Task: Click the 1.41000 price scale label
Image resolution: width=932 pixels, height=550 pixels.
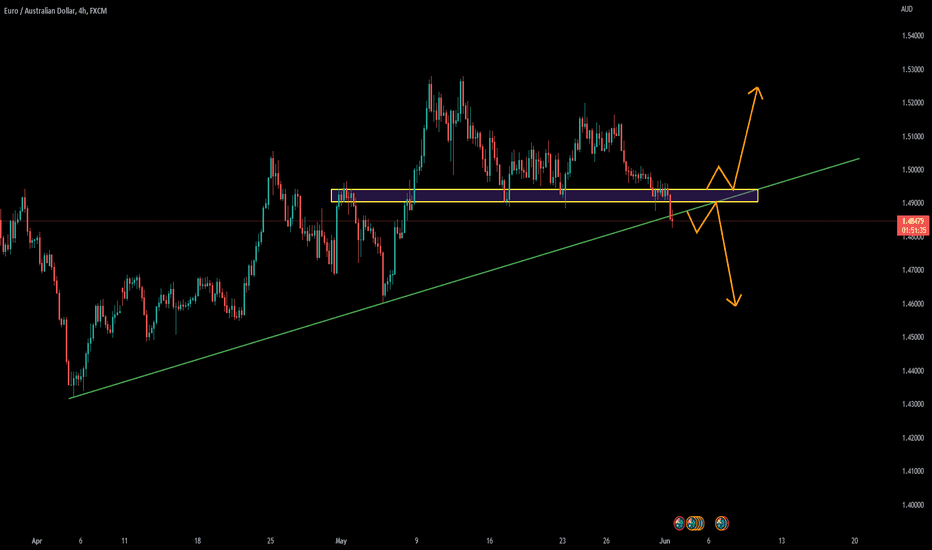Action: (x=912, y=472)
